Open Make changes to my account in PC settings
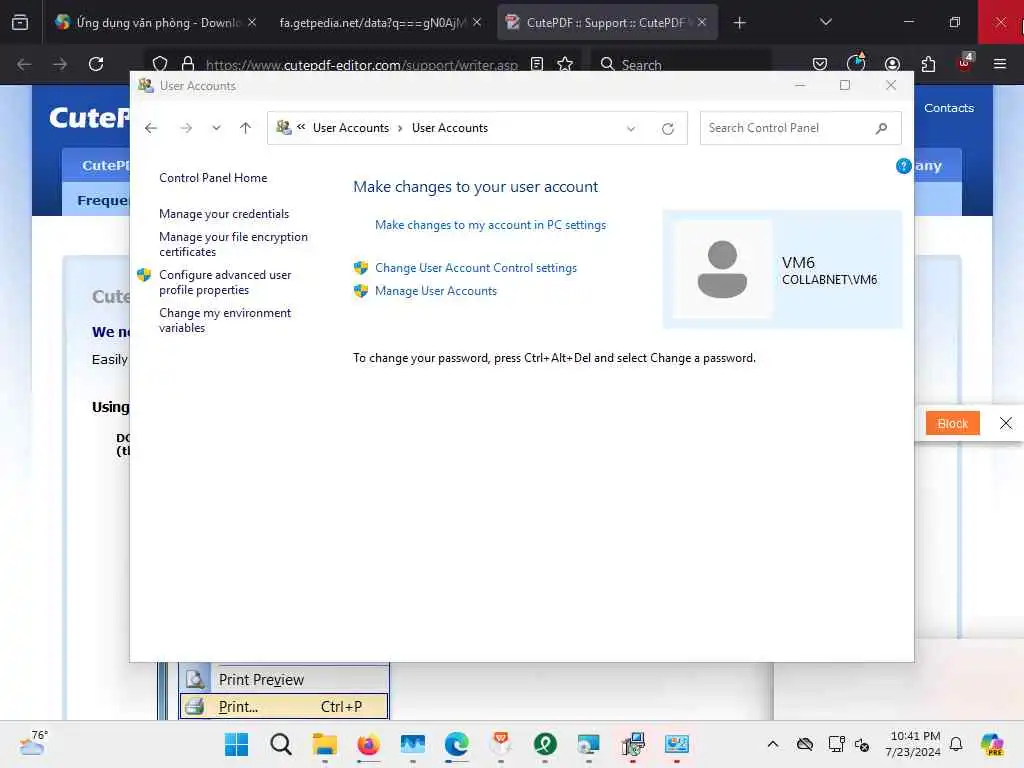This screenshot has width=1024, height=768. [x=490, y=225]
